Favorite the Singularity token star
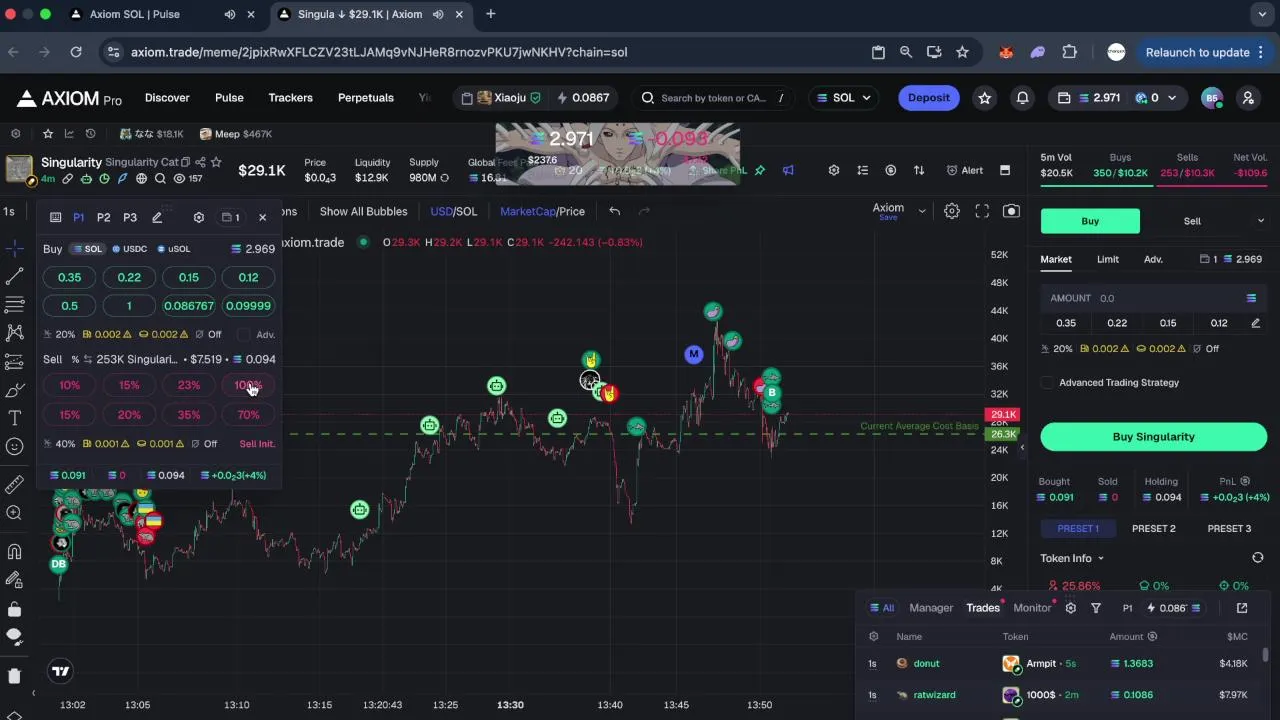This screenshot has height=720, width=1280. (x=216, y=162)
